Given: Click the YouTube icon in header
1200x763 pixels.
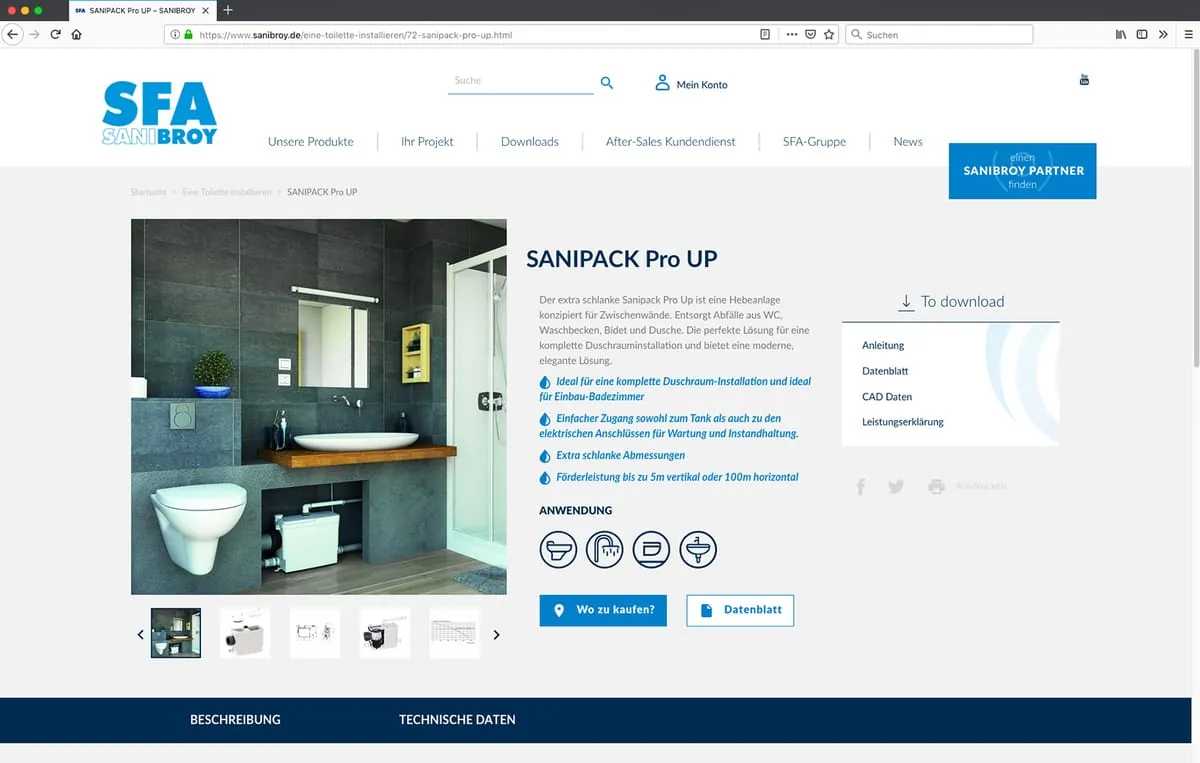Looking at the screenshot, I should 1084,80.
